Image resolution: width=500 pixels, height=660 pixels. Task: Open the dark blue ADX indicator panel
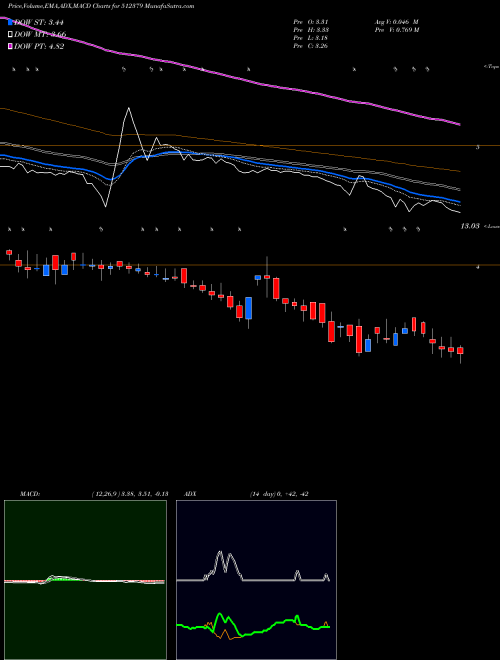coord(256,580)
